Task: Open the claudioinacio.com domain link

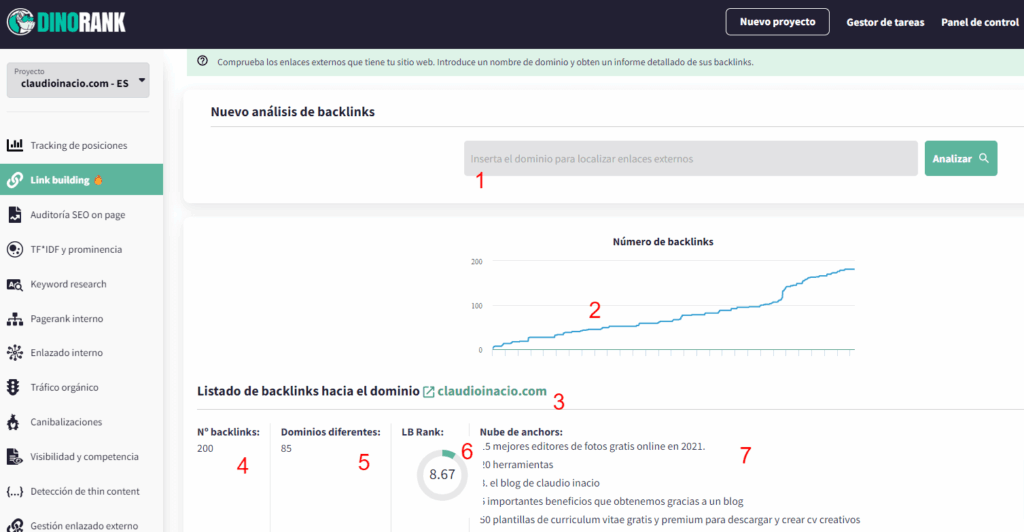Action: 492,391
